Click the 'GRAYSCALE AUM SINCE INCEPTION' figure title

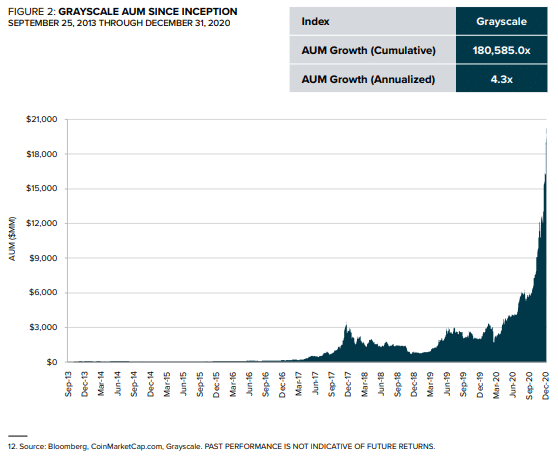pyautogui.click(x=148, y=12)
